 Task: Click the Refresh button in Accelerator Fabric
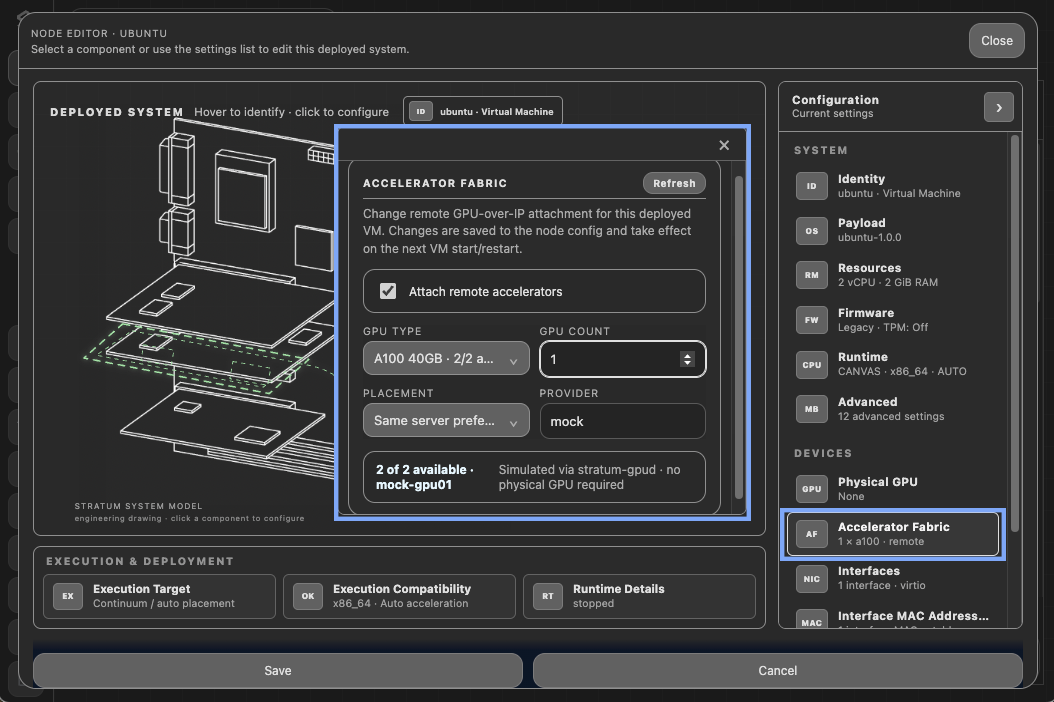[674, 183]
